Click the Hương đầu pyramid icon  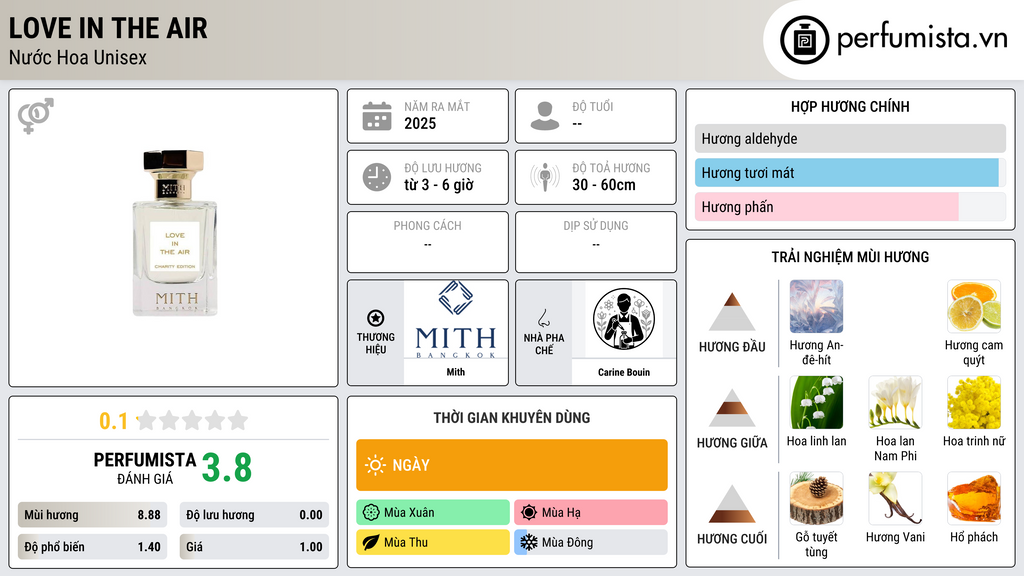click(732, 312)
